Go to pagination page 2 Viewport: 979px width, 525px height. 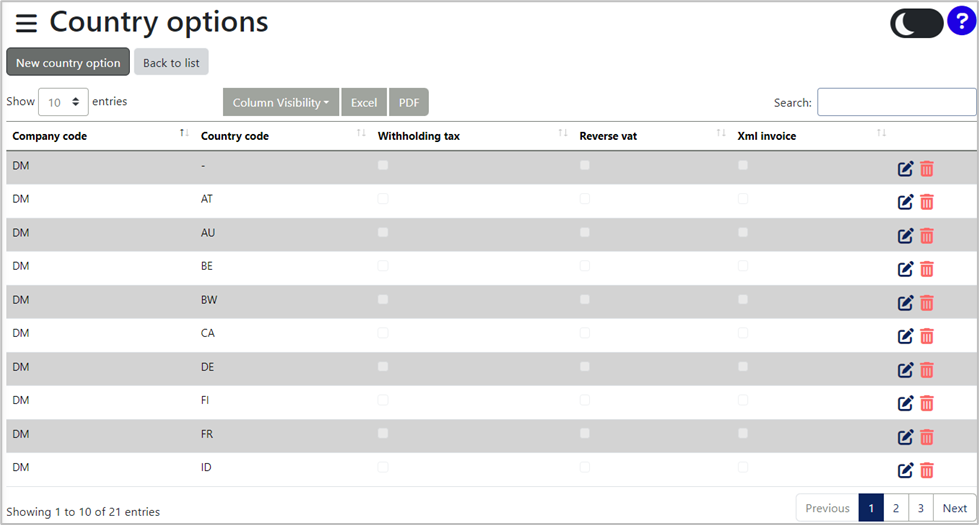896,508
